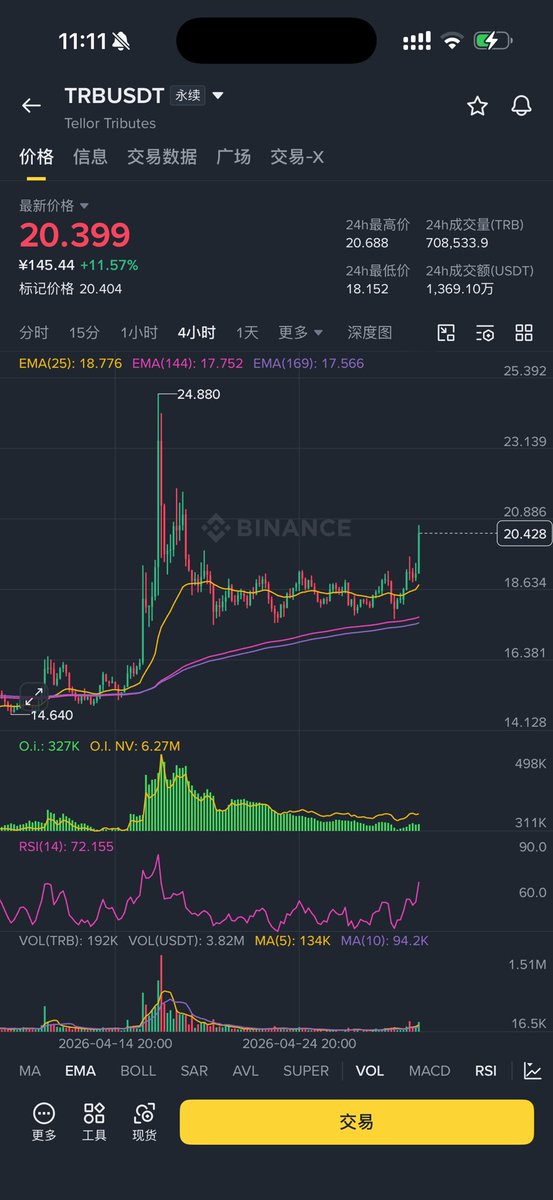553x1200 pixels.
Task: Toggle the AVL indicator
Action: tap(245, 1070)
